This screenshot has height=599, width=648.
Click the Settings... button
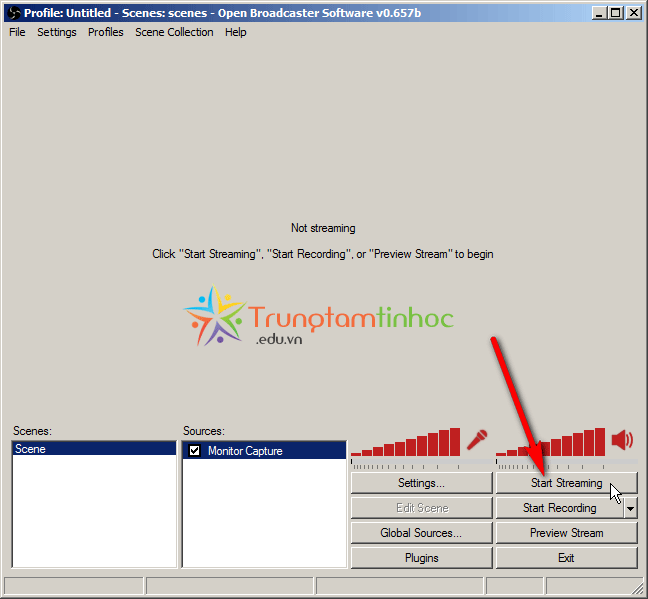click(x=422, y=483)
